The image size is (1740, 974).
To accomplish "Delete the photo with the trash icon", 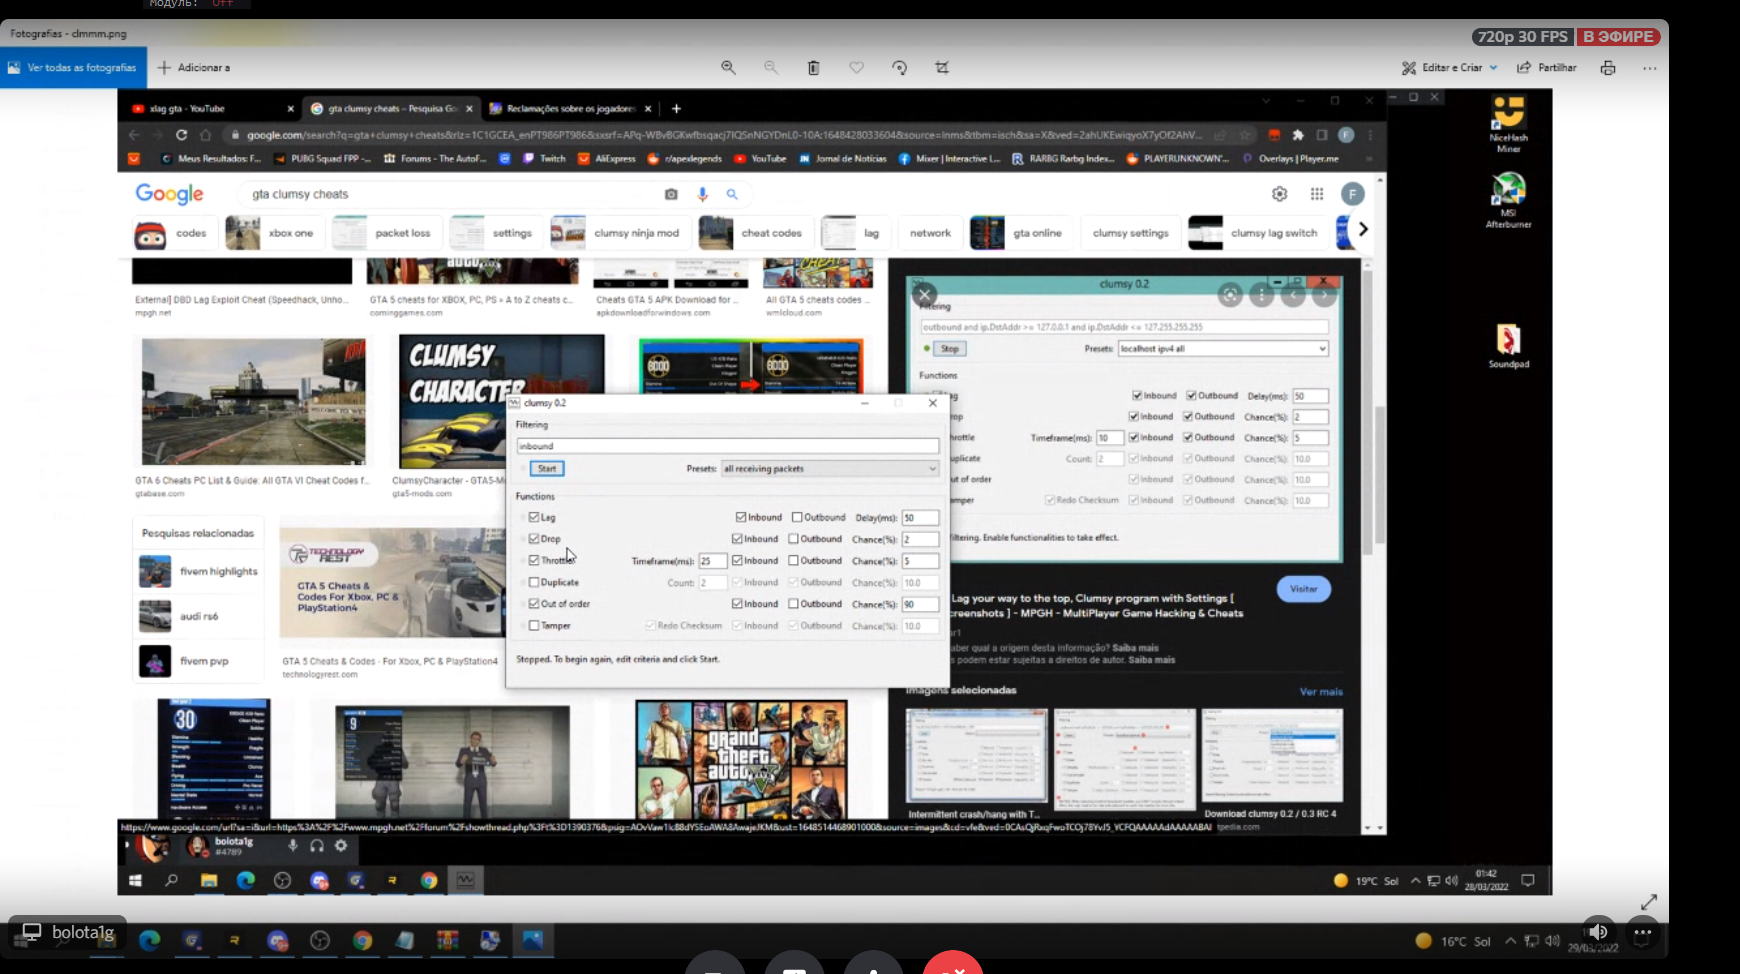I will click(x=813, y=68).
